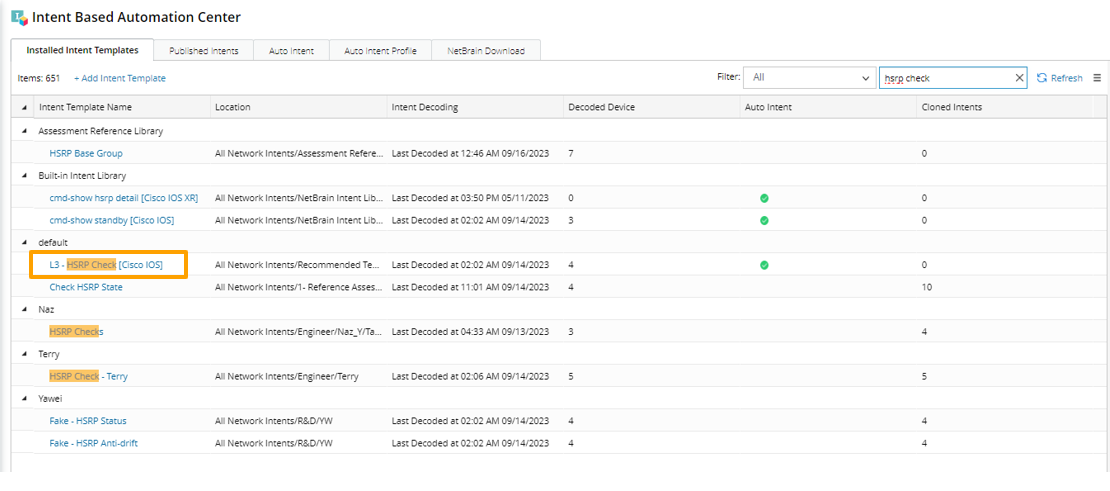The image size is (1110, 491).
Task: Click the green Auto Intent check for L3 - HSRP Check
Action: pyautogui.click(x=764, y=265)
